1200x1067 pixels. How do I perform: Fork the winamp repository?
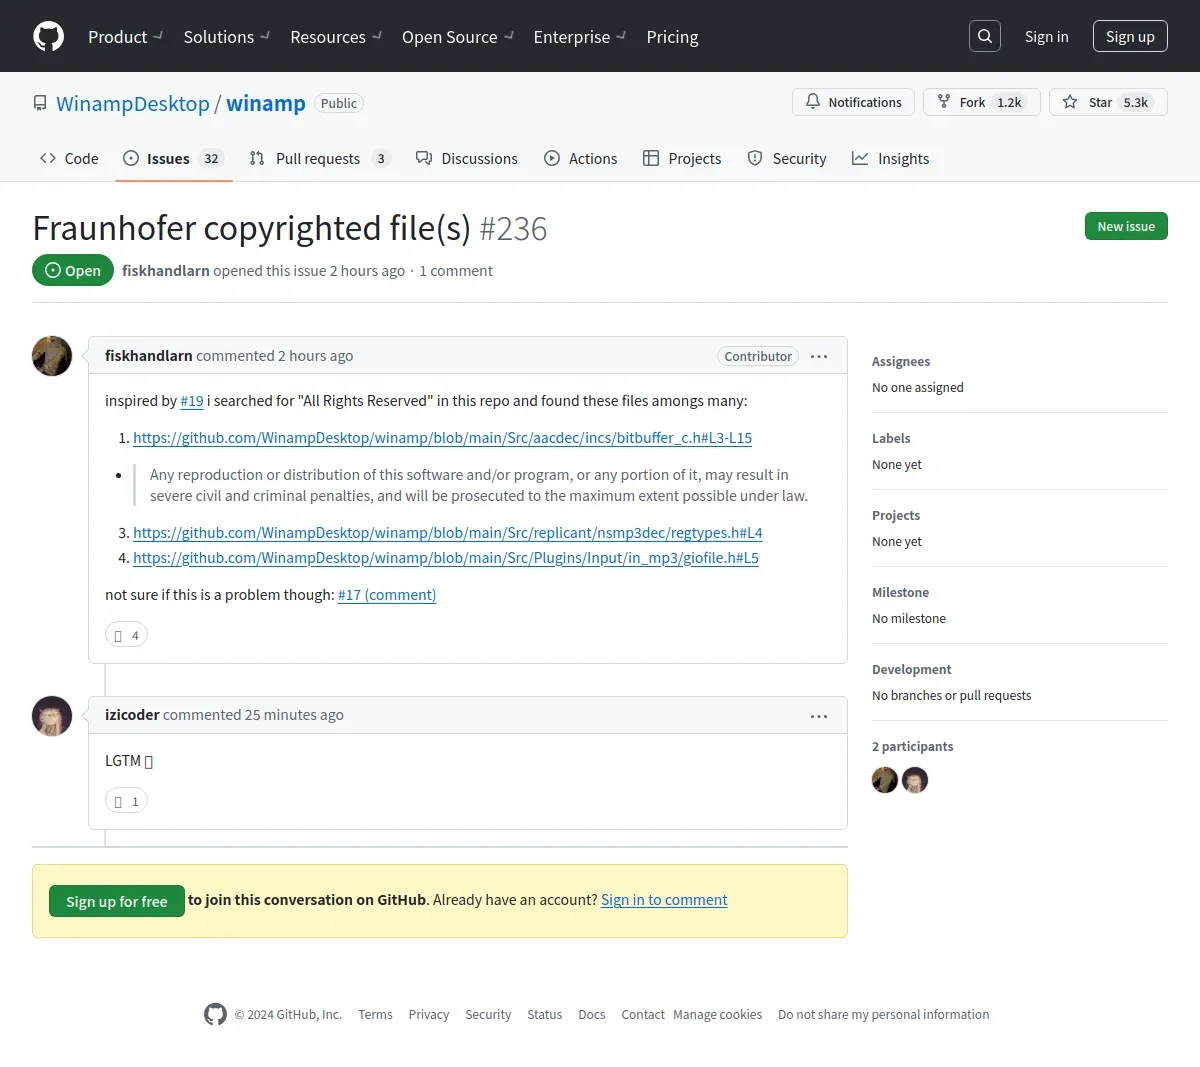[981, 102]
